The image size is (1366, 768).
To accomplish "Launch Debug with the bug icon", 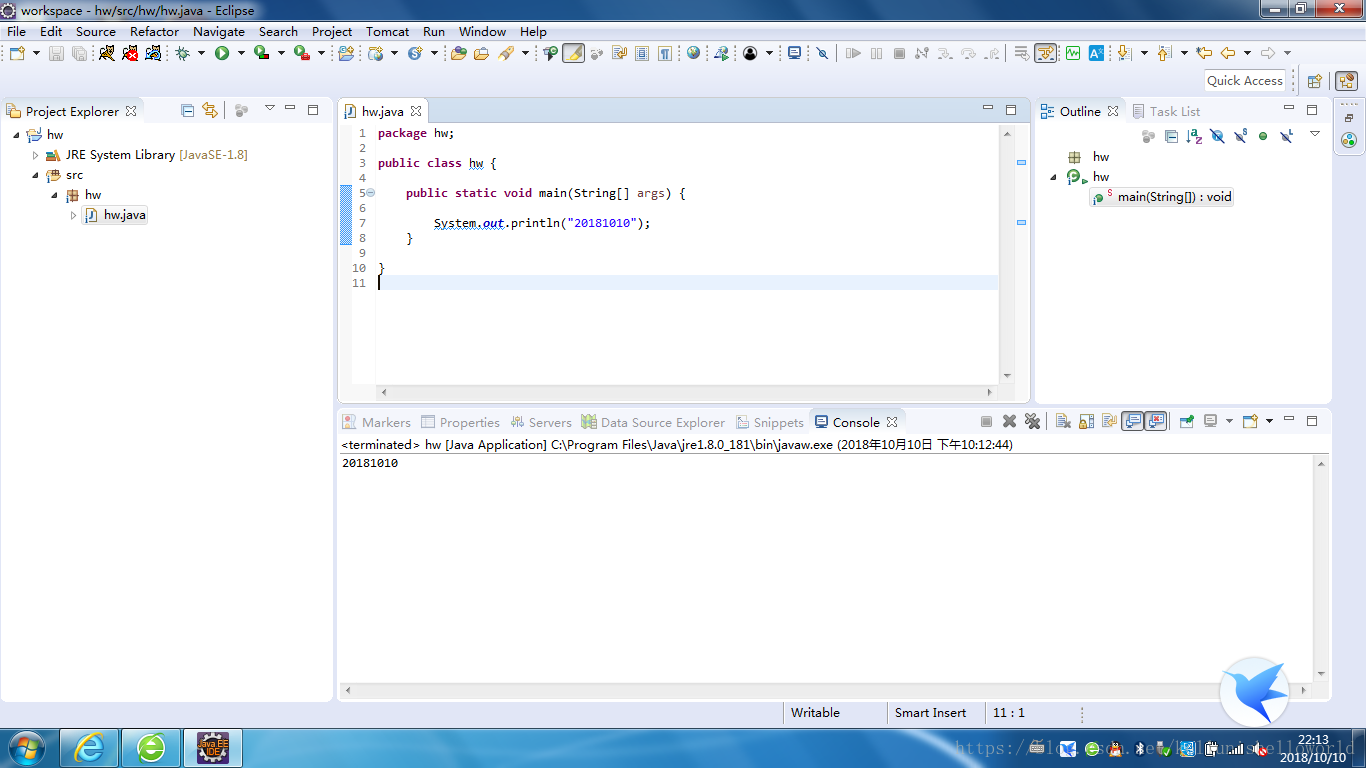I will tap(182, 53).
